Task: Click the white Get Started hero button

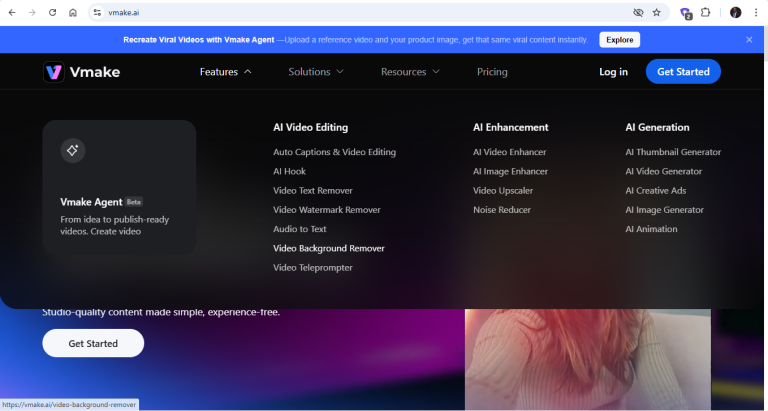Action: 93,343
